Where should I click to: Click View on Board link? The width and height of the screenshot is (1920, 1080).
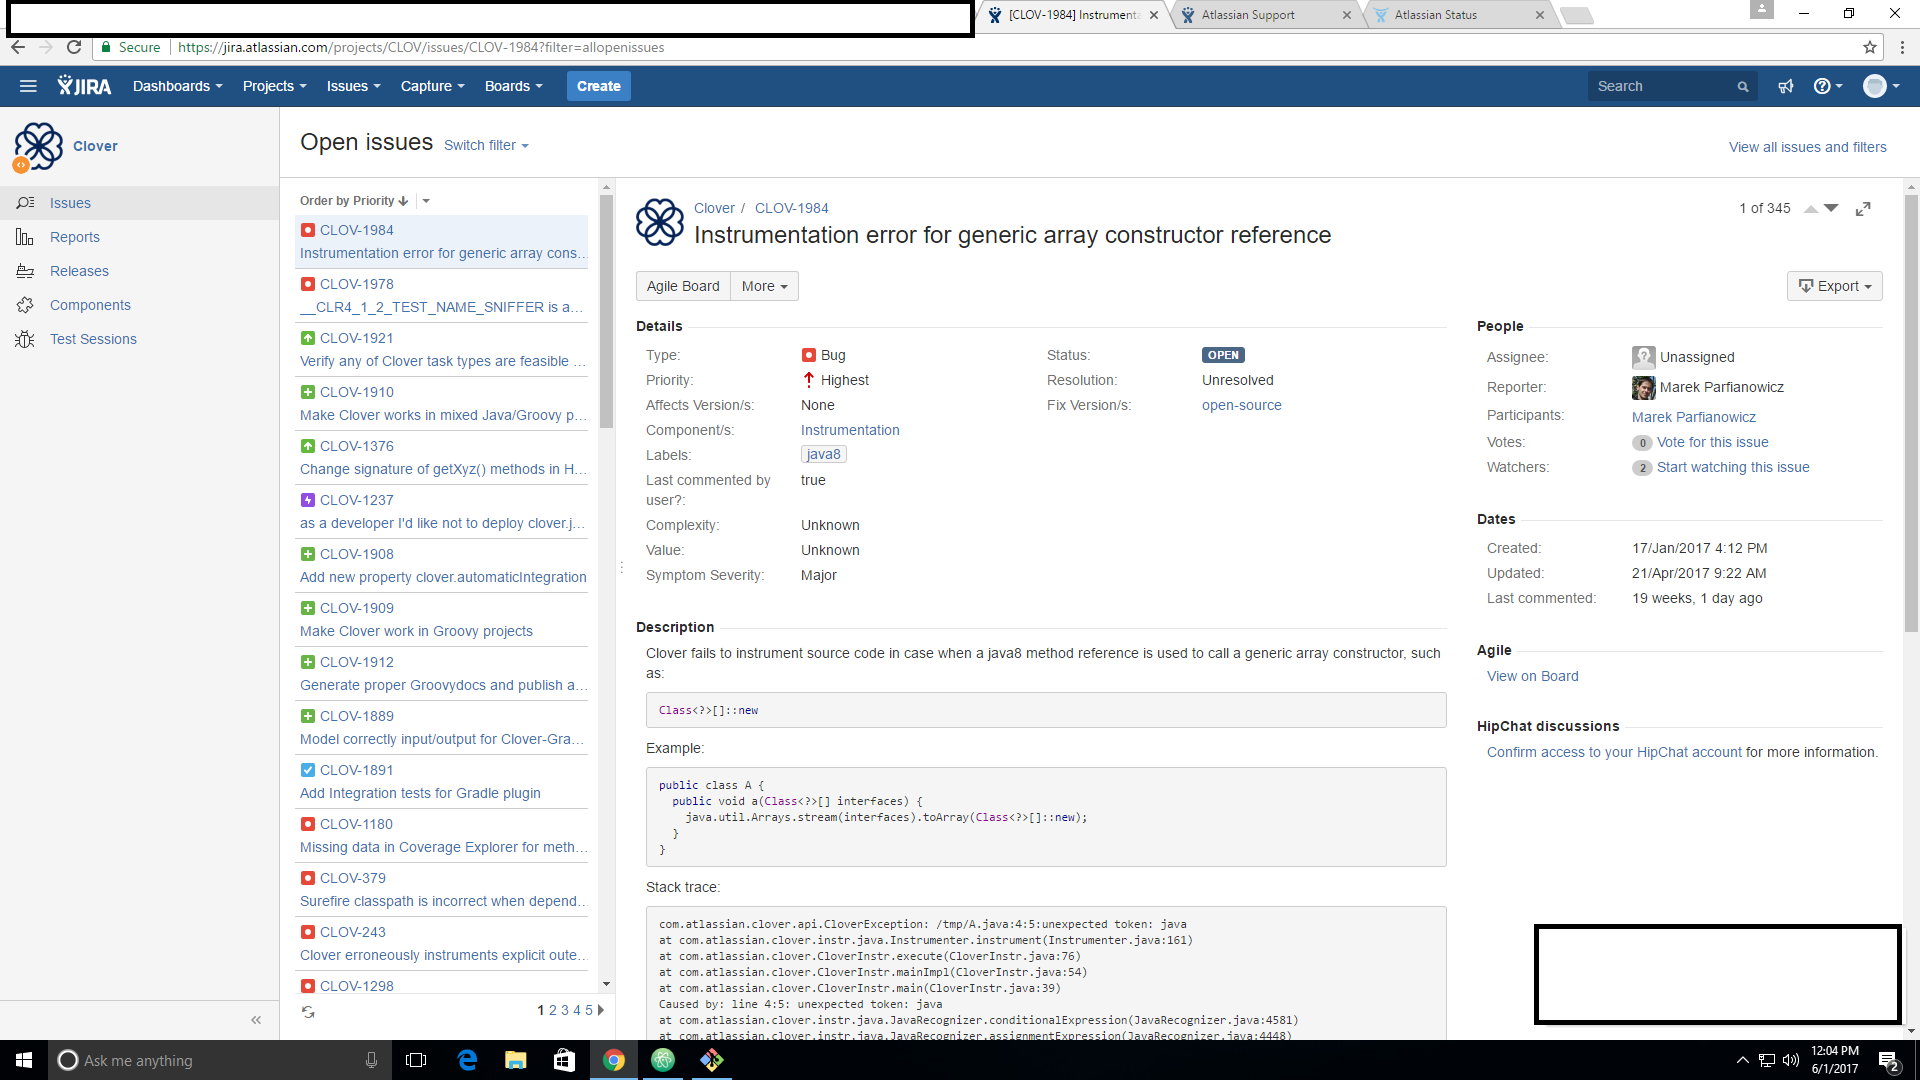point(1532,676)
